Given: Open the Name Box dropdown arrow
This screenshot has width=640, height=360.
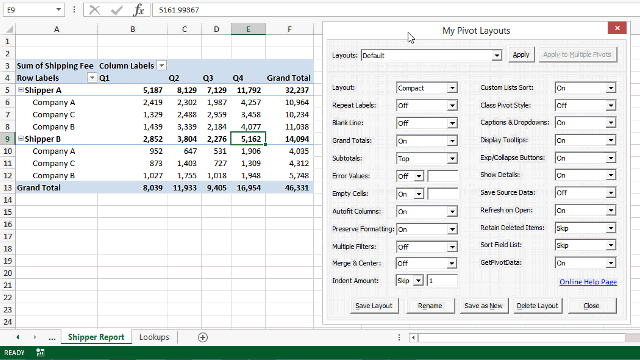Looking at the screenshot, I should [x=58, y=10].
